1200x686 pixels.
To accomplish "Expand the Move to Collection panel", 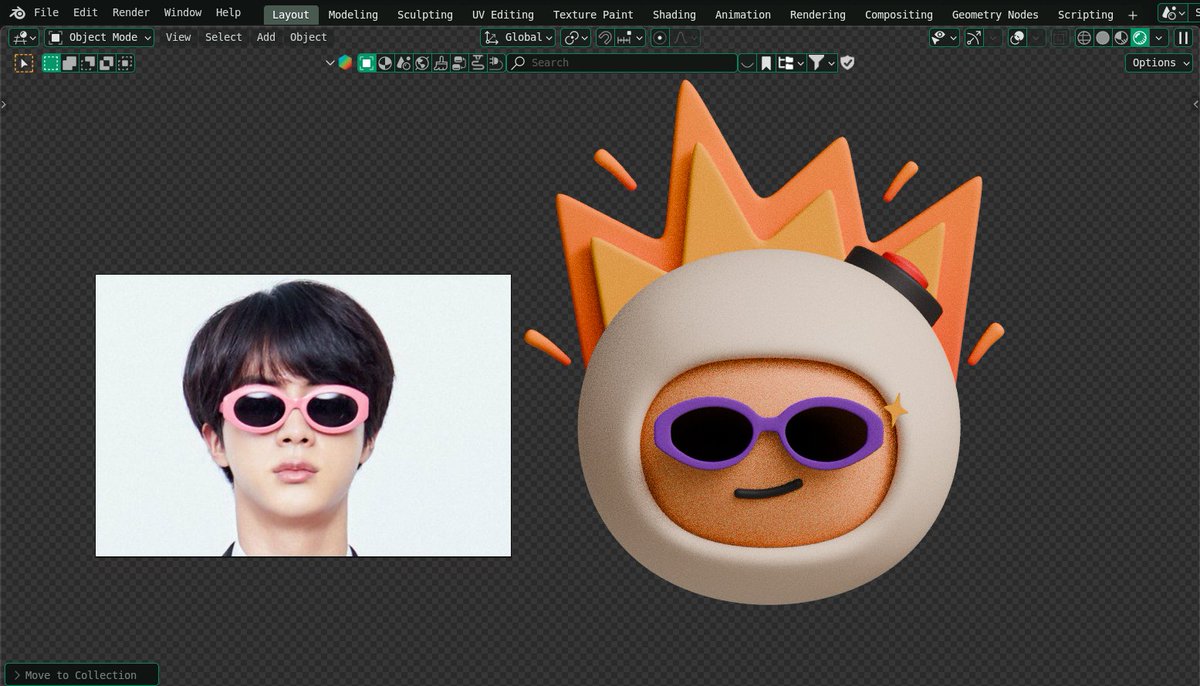I will [81, 675].
